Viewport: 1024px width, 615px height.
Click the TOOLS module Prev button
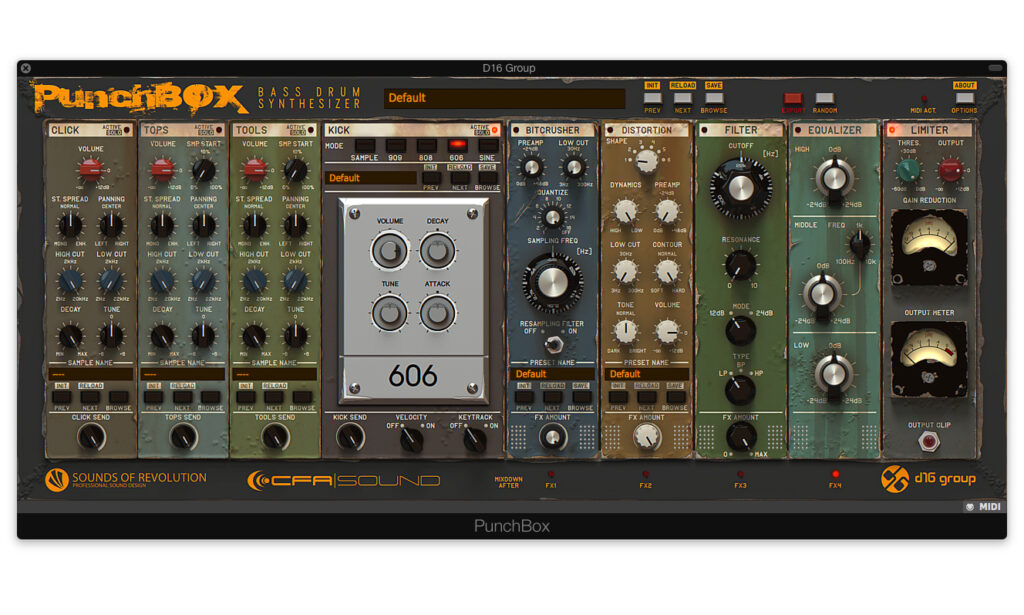coord(246,396)
